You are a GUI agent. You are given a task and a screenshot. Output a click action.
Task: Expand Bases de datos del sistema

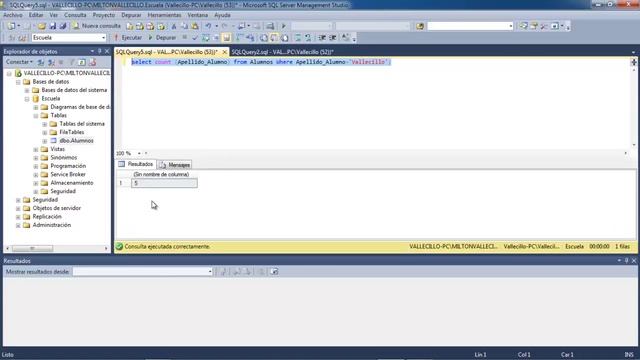pos(27,90)
